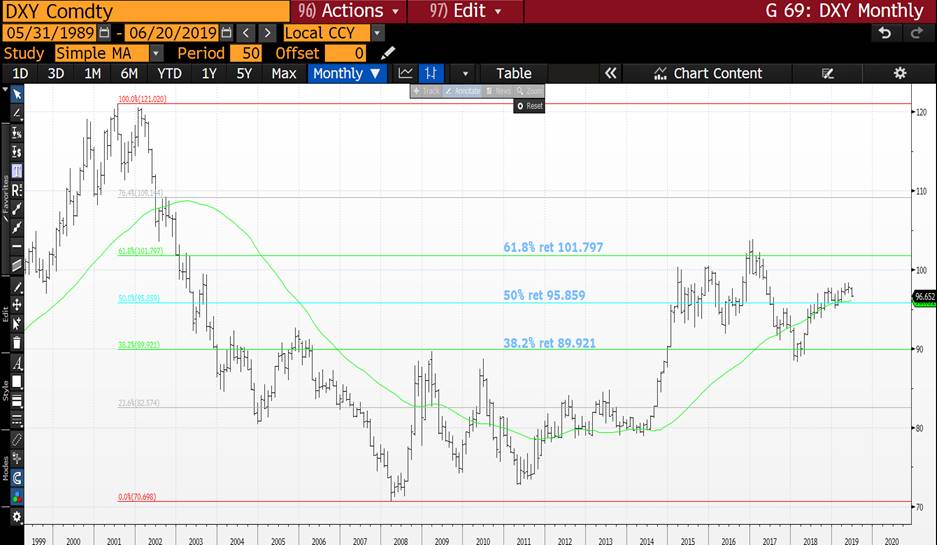Toggle the ruler mode
Image resolution: width=937 pixels, height=545 pixels.
17,440
